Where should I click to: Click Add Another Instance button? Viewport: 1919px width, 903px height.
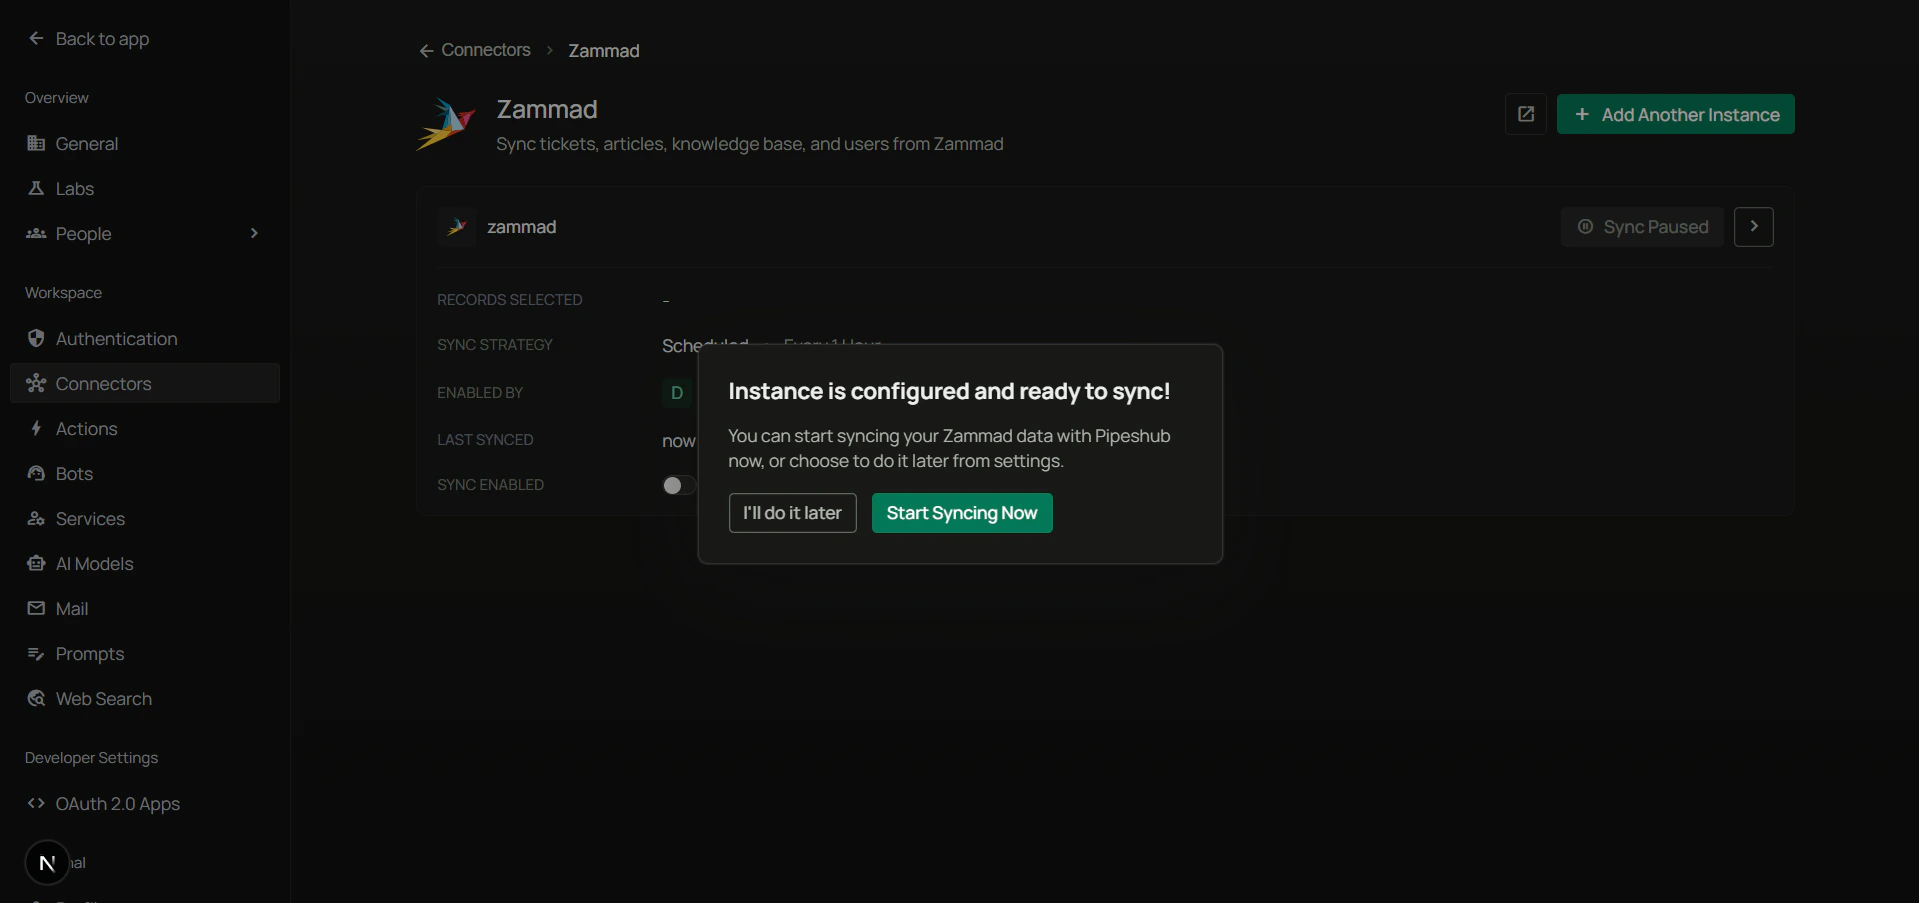click(1676, 114)
